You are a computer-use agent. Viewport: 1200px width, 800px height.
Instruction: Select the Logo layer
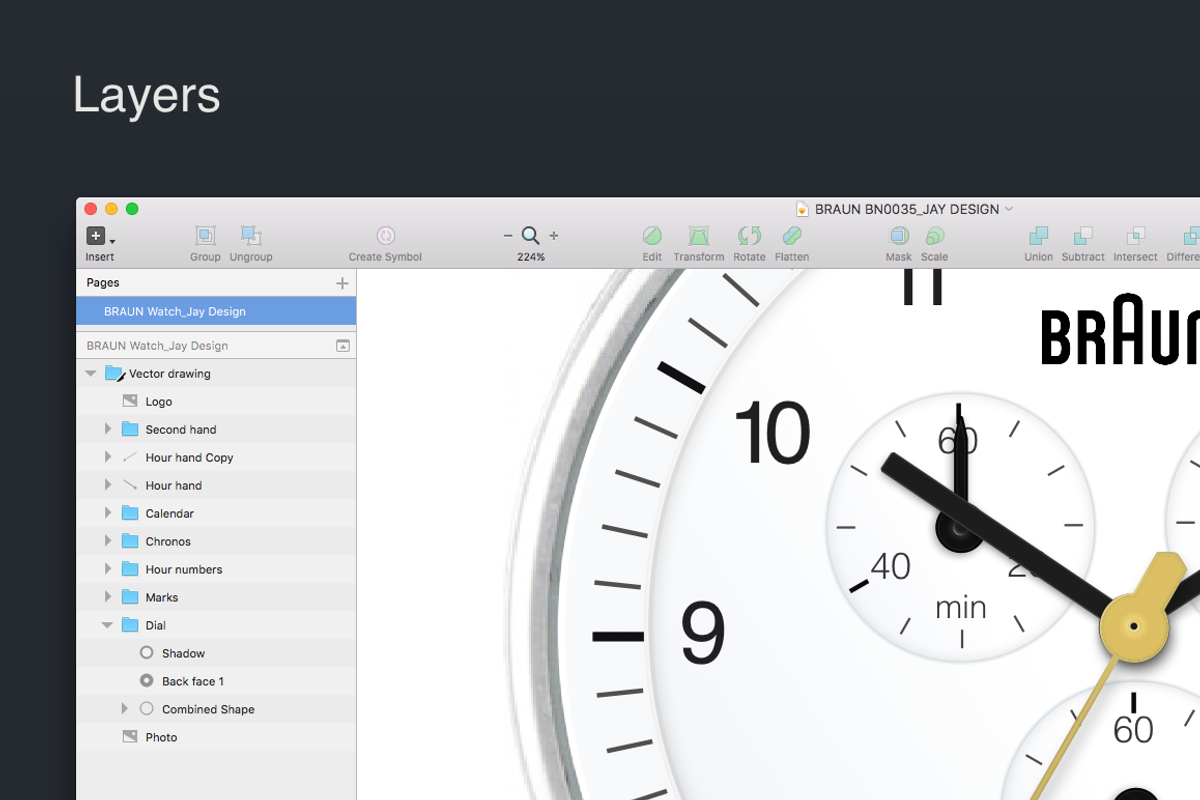[216, 401]
